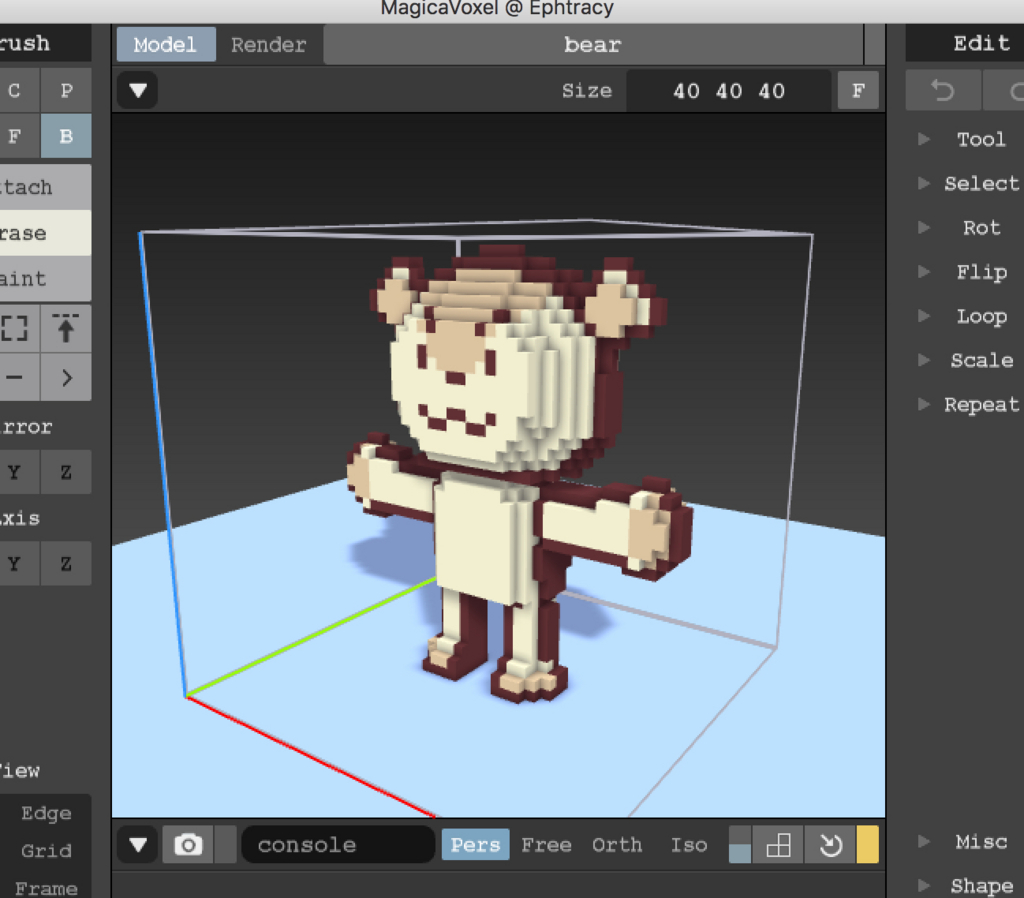The image size is (1024, 898).
Task: Click the Edit panel header
Action: (967, 43)
